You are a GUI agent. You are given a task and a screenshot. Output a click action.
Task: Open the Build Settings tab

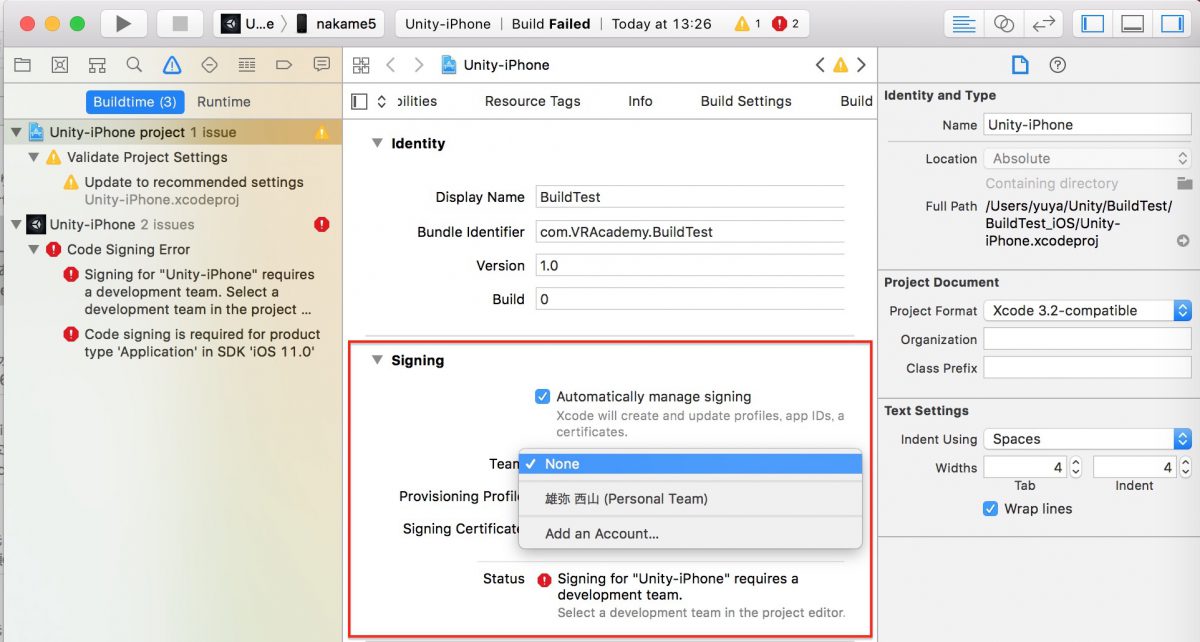[746, 101]
